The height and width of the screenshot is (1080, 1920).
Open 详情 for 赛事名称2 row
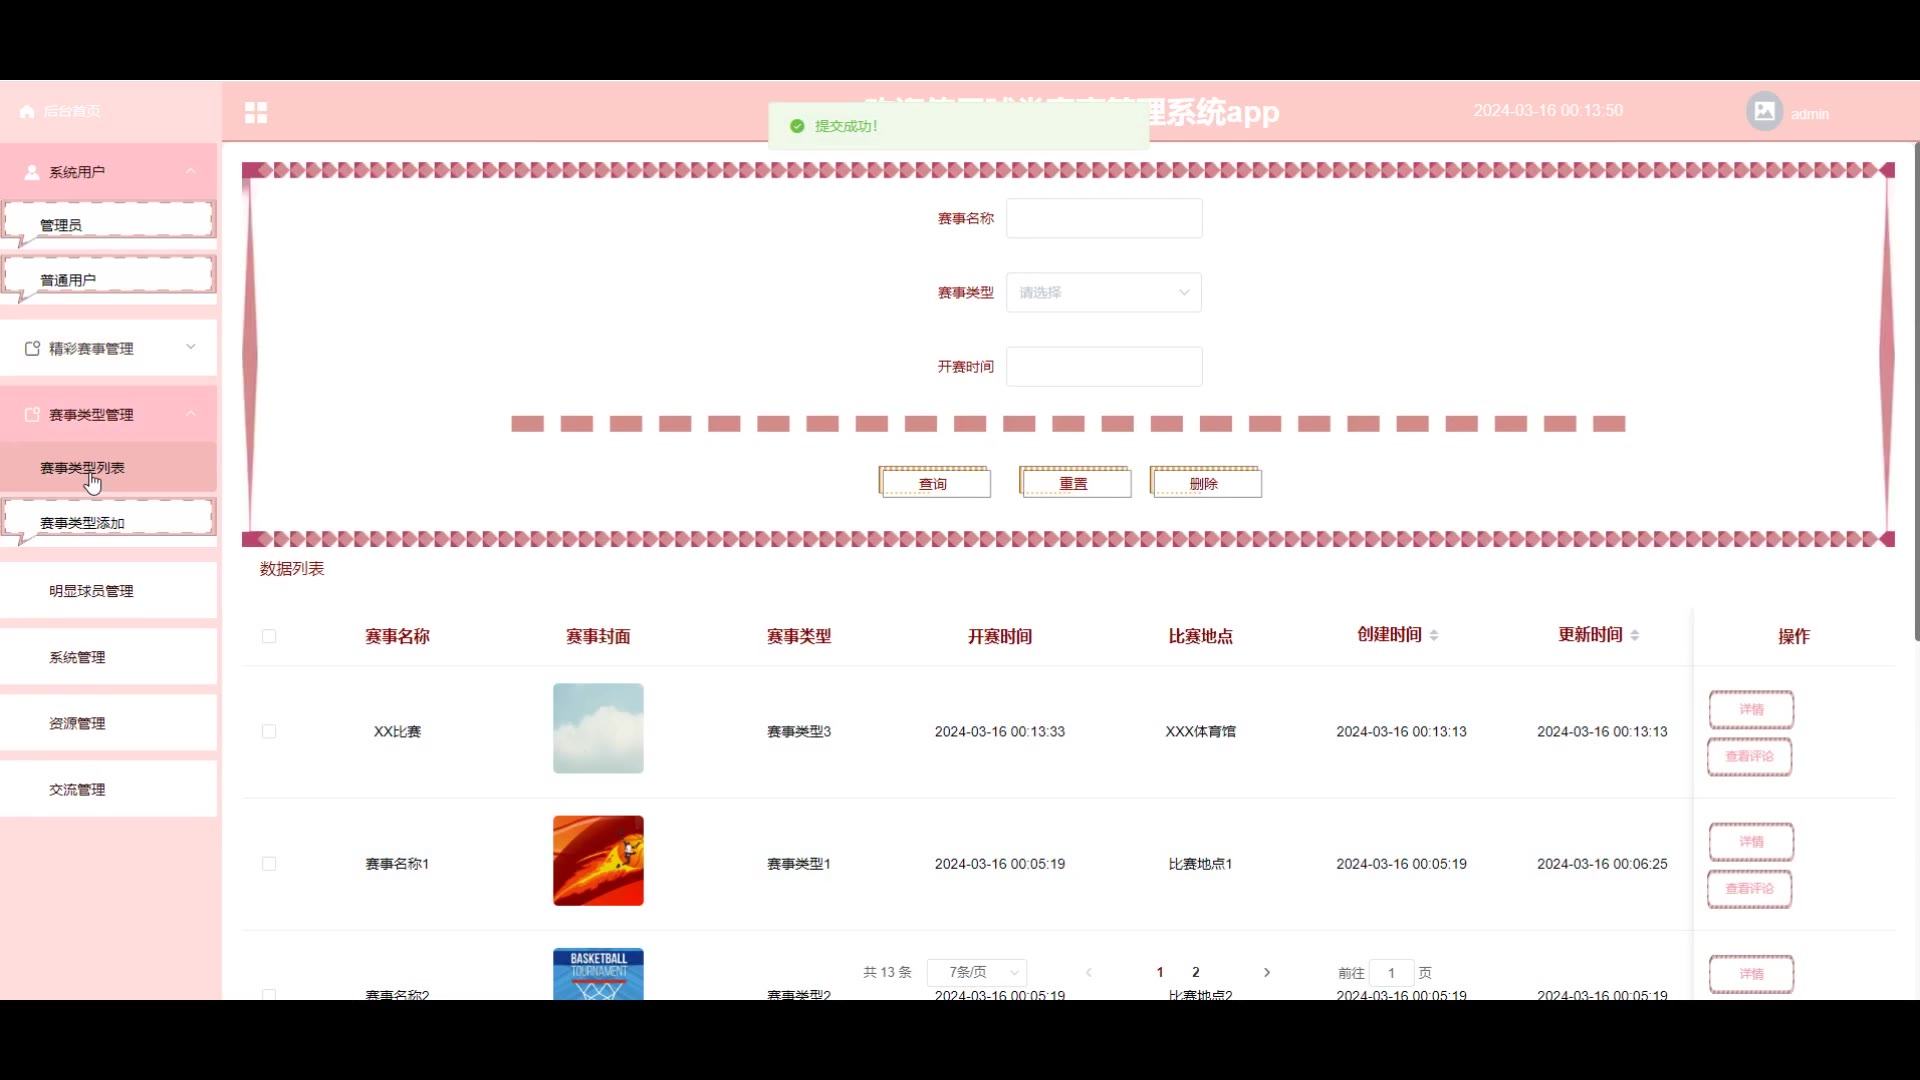pyautogui.click(x=1751, y=973)
